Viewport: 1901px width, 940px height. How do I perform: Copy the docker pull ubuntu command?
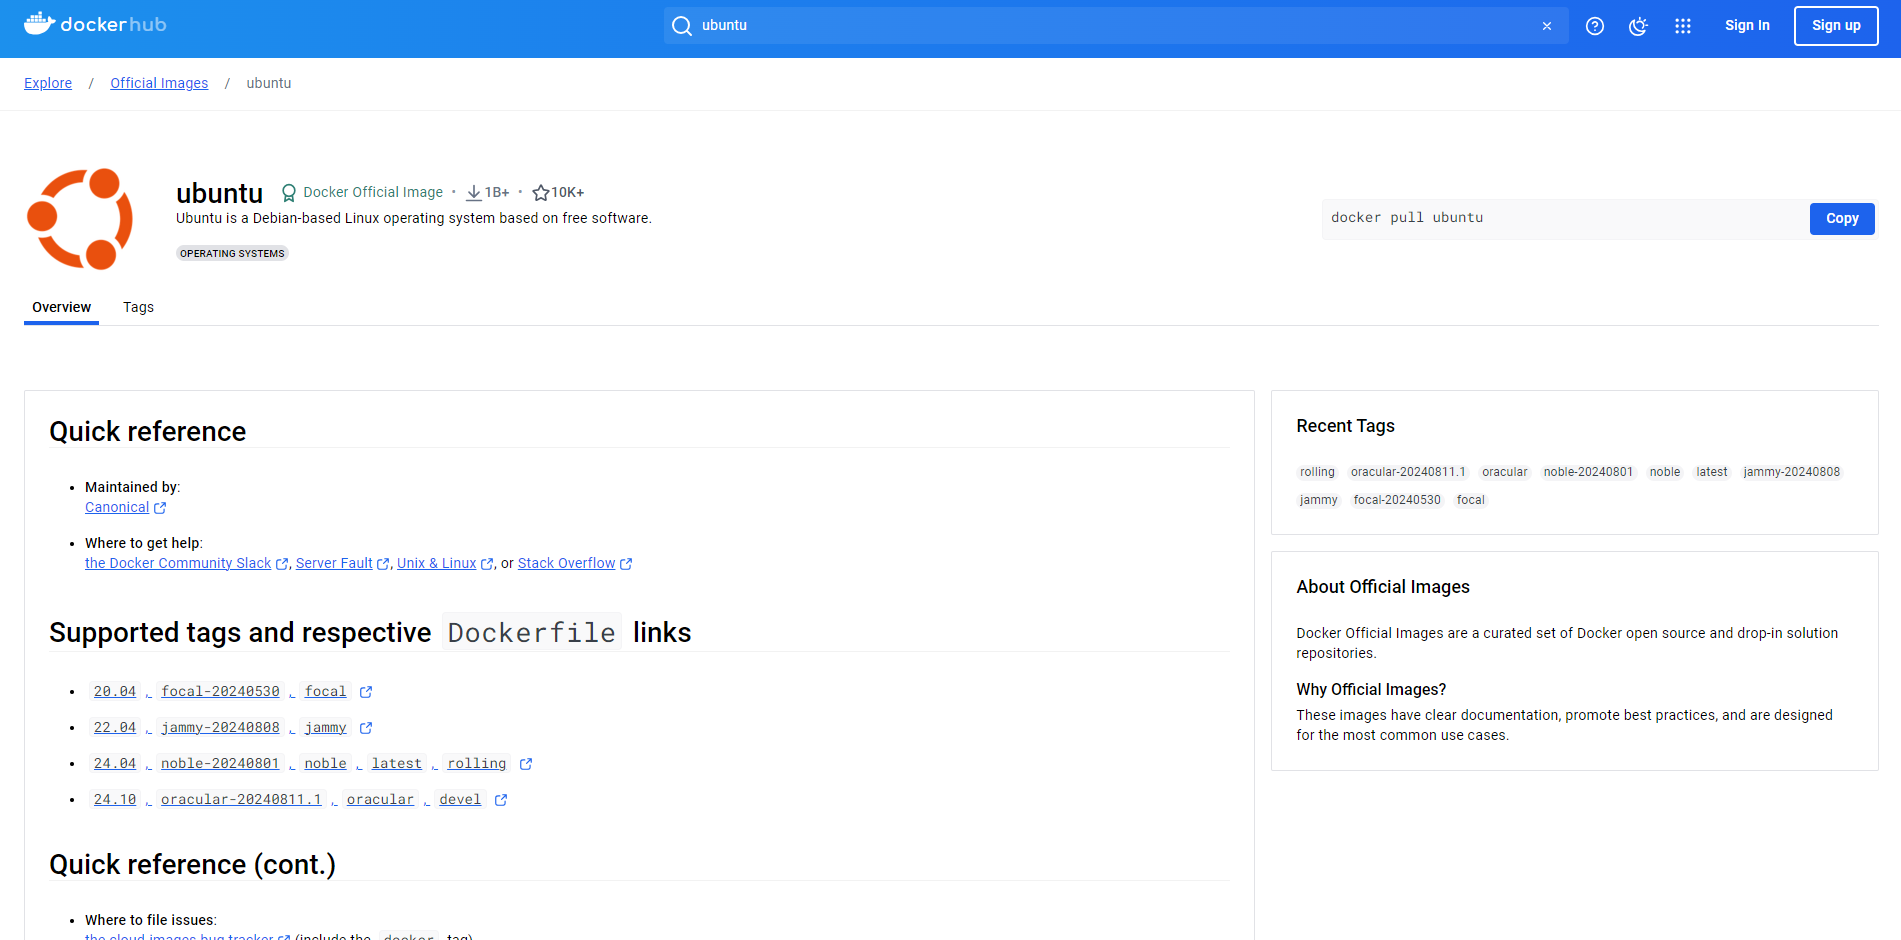1842,219
